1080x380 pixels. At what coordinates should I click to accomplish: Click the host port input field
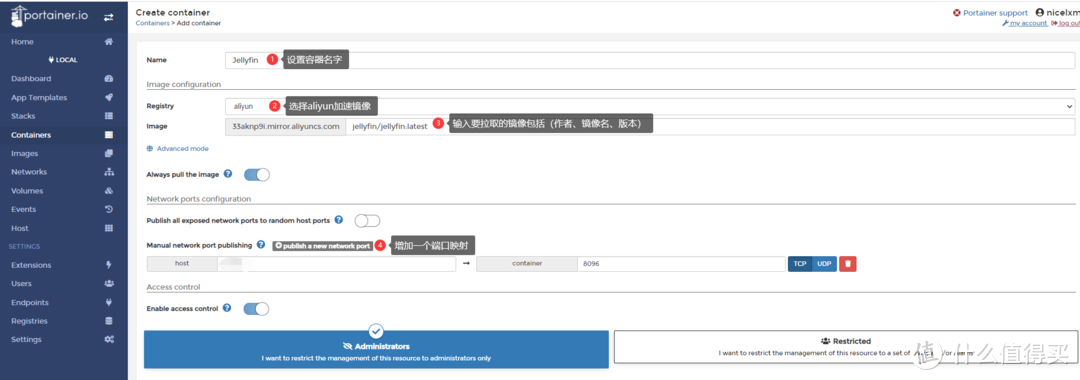point(336,264)
